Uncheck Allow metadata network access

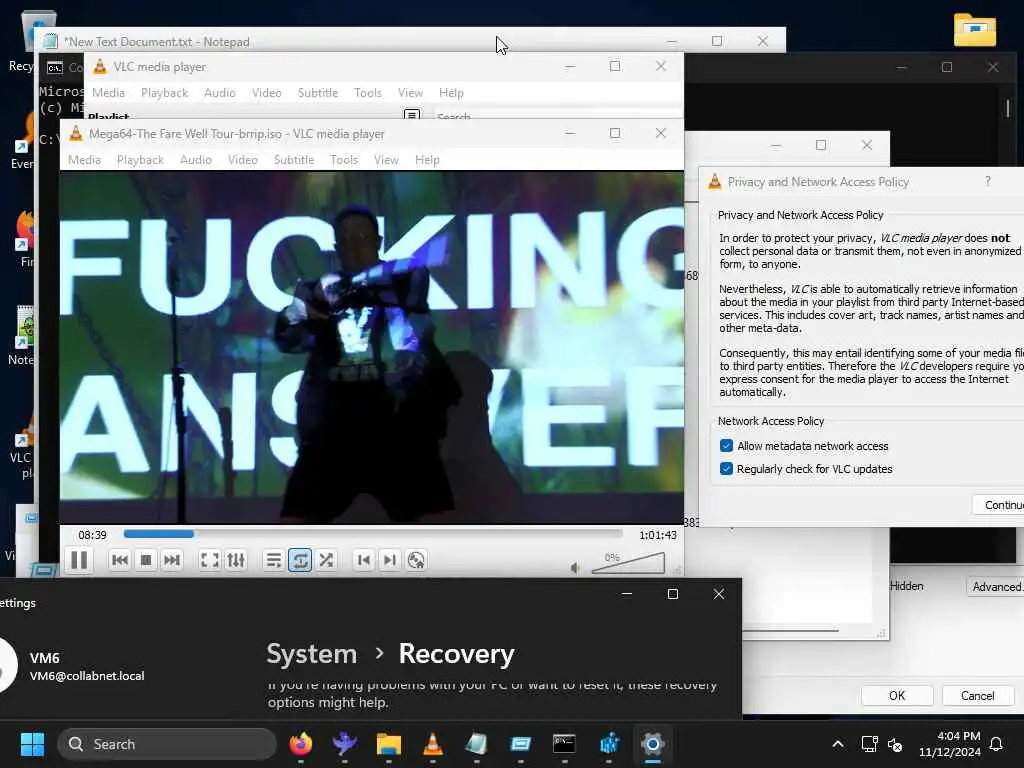coord(726,445)
